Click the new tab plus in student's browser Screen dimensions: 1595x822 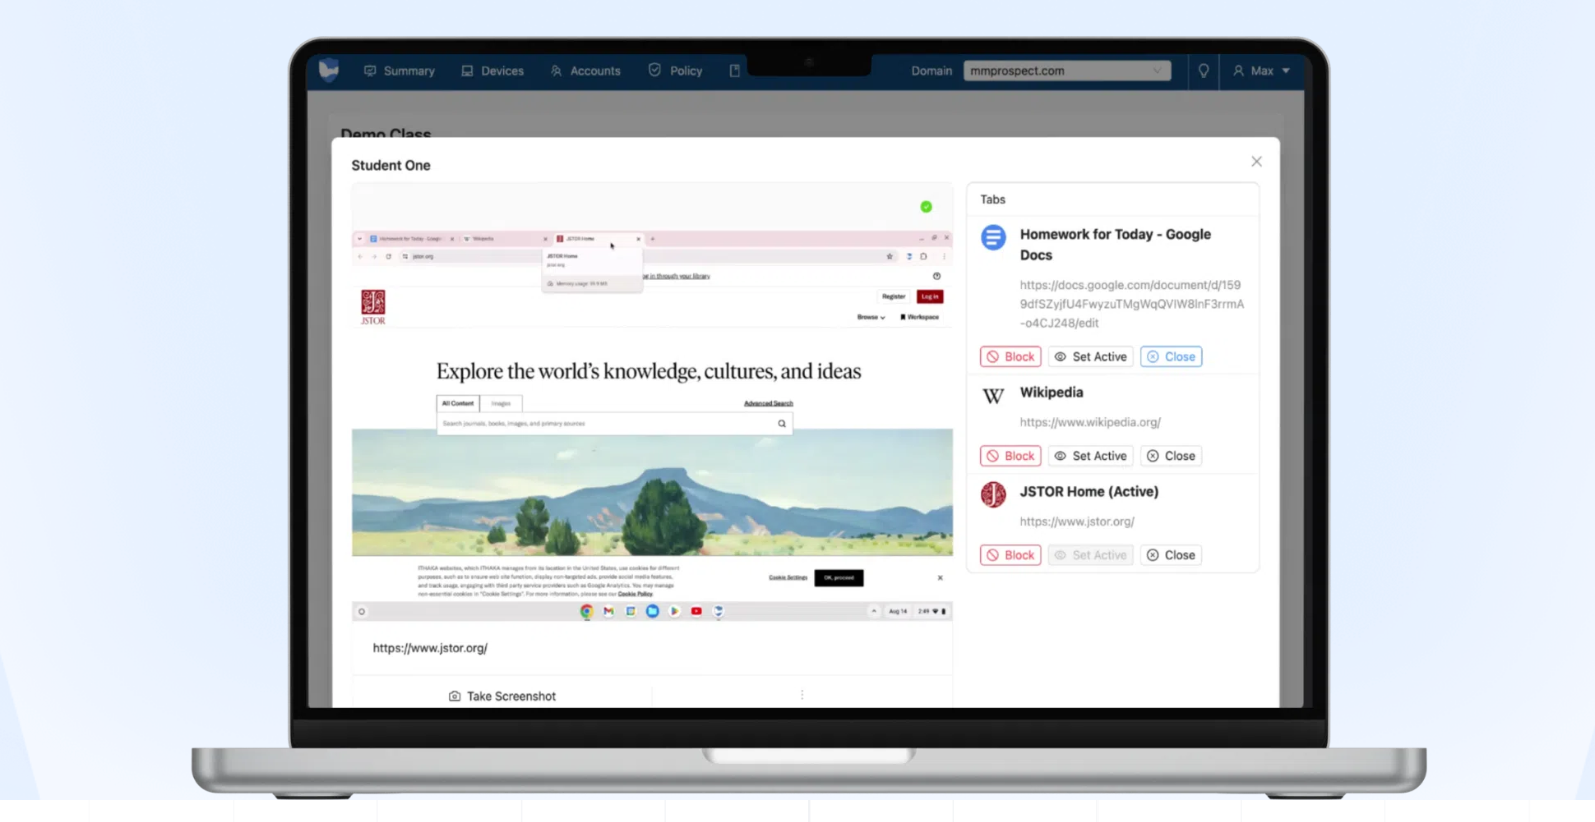pyautogui.click(x=653, y=239)
